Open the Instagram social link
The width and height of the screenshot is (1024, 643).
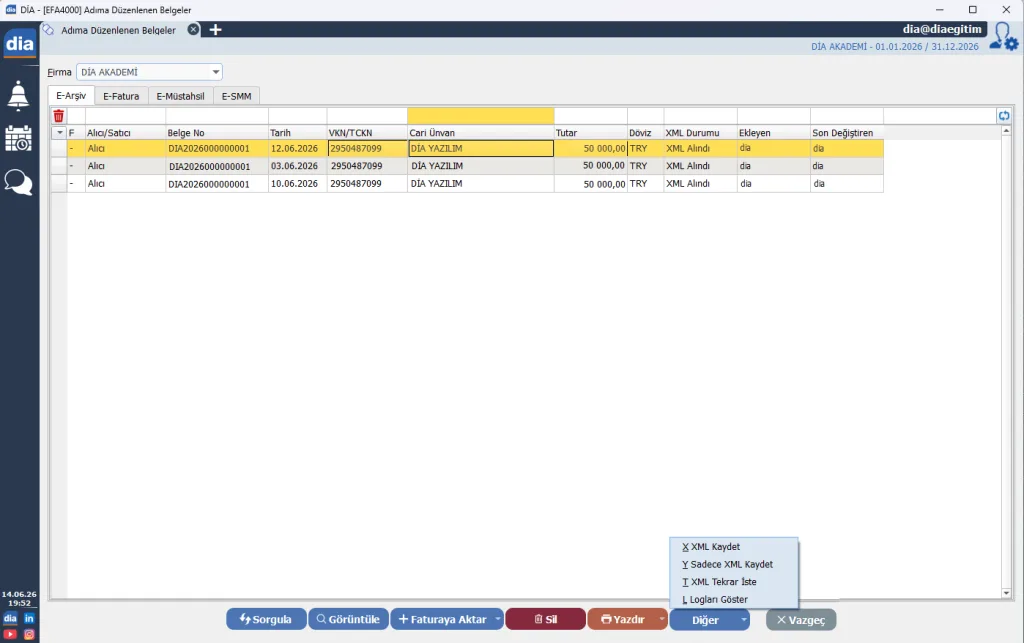point(29,634)
